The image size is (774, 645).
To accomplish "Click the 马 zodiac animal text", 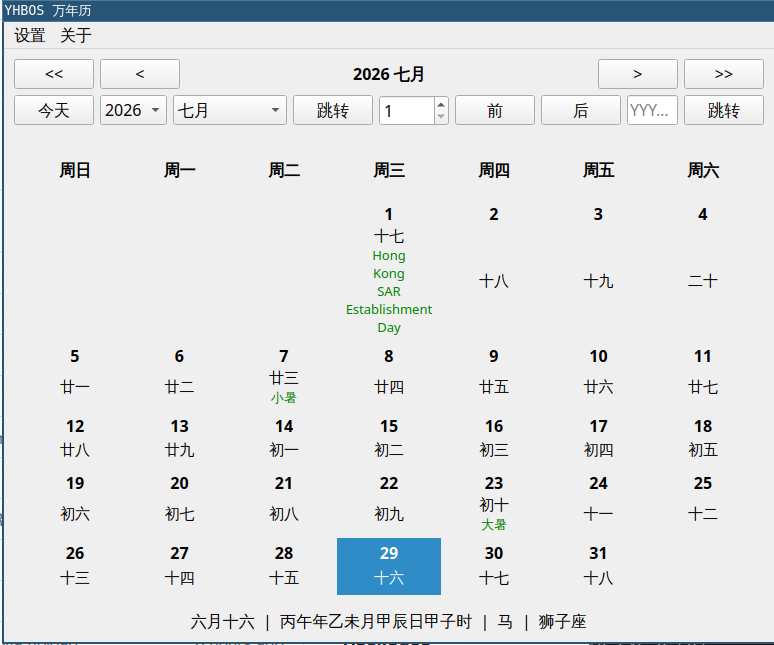I will click(505, 622).
